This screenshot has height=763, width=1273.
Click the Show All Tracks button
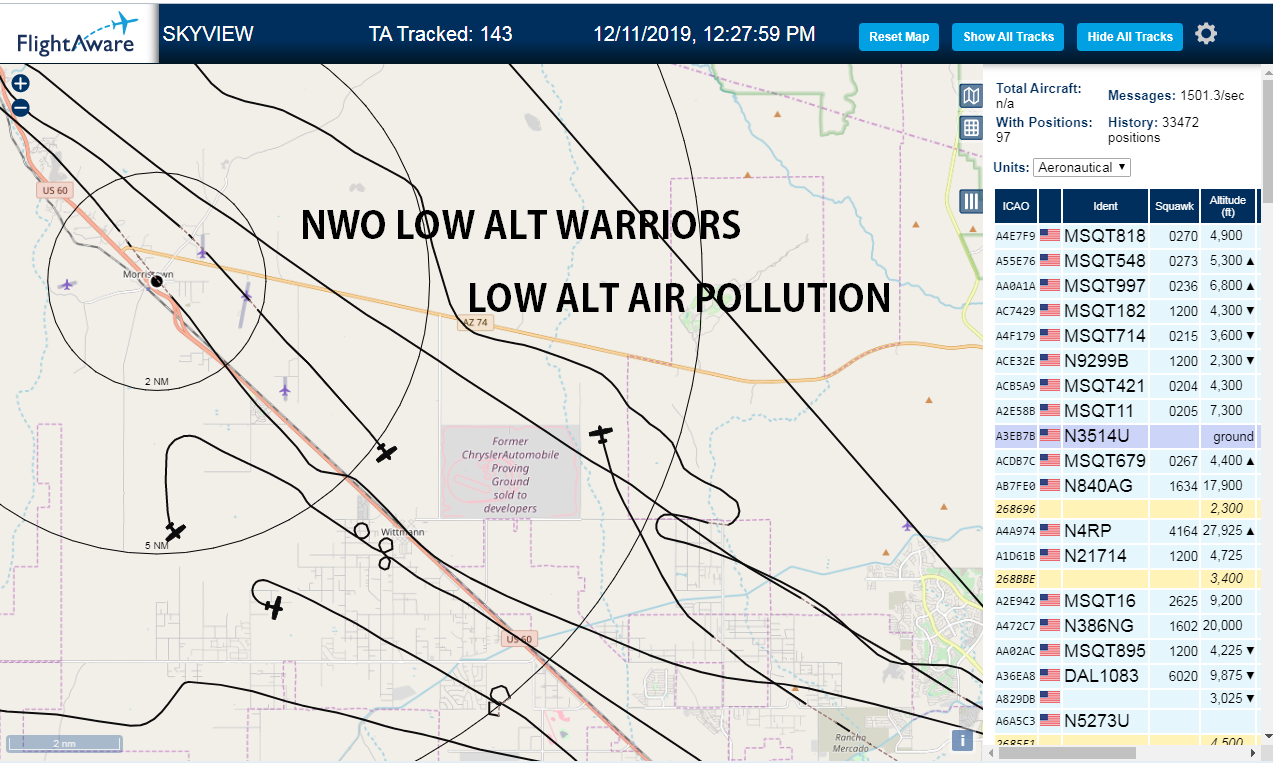click(1008, 37)
